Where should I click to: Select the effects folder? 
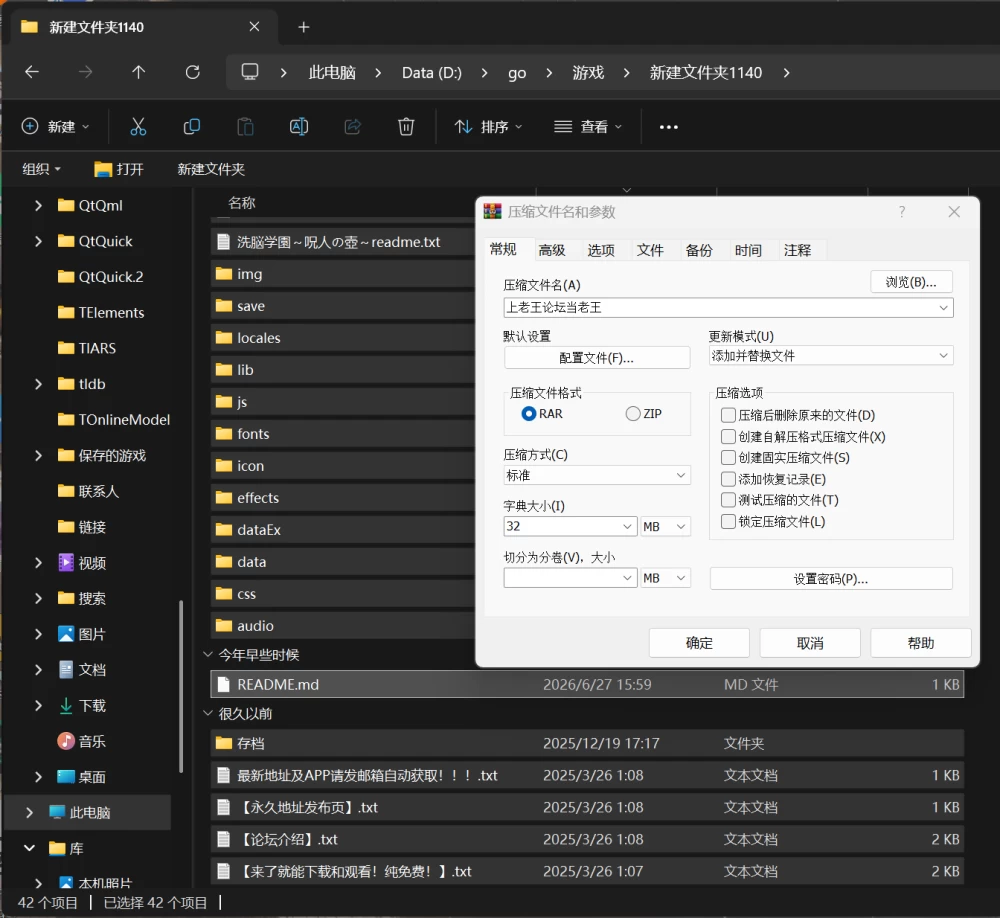[342, 498]
